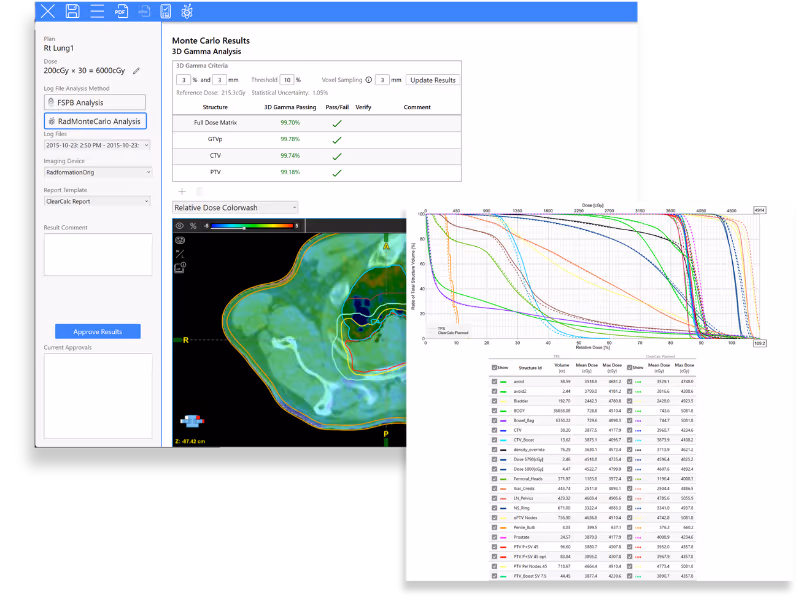Image resolution: width=800 pixels, height=600 pixels.
Task: Select the window/level icon beside the CT image
Action: [180, 254]
